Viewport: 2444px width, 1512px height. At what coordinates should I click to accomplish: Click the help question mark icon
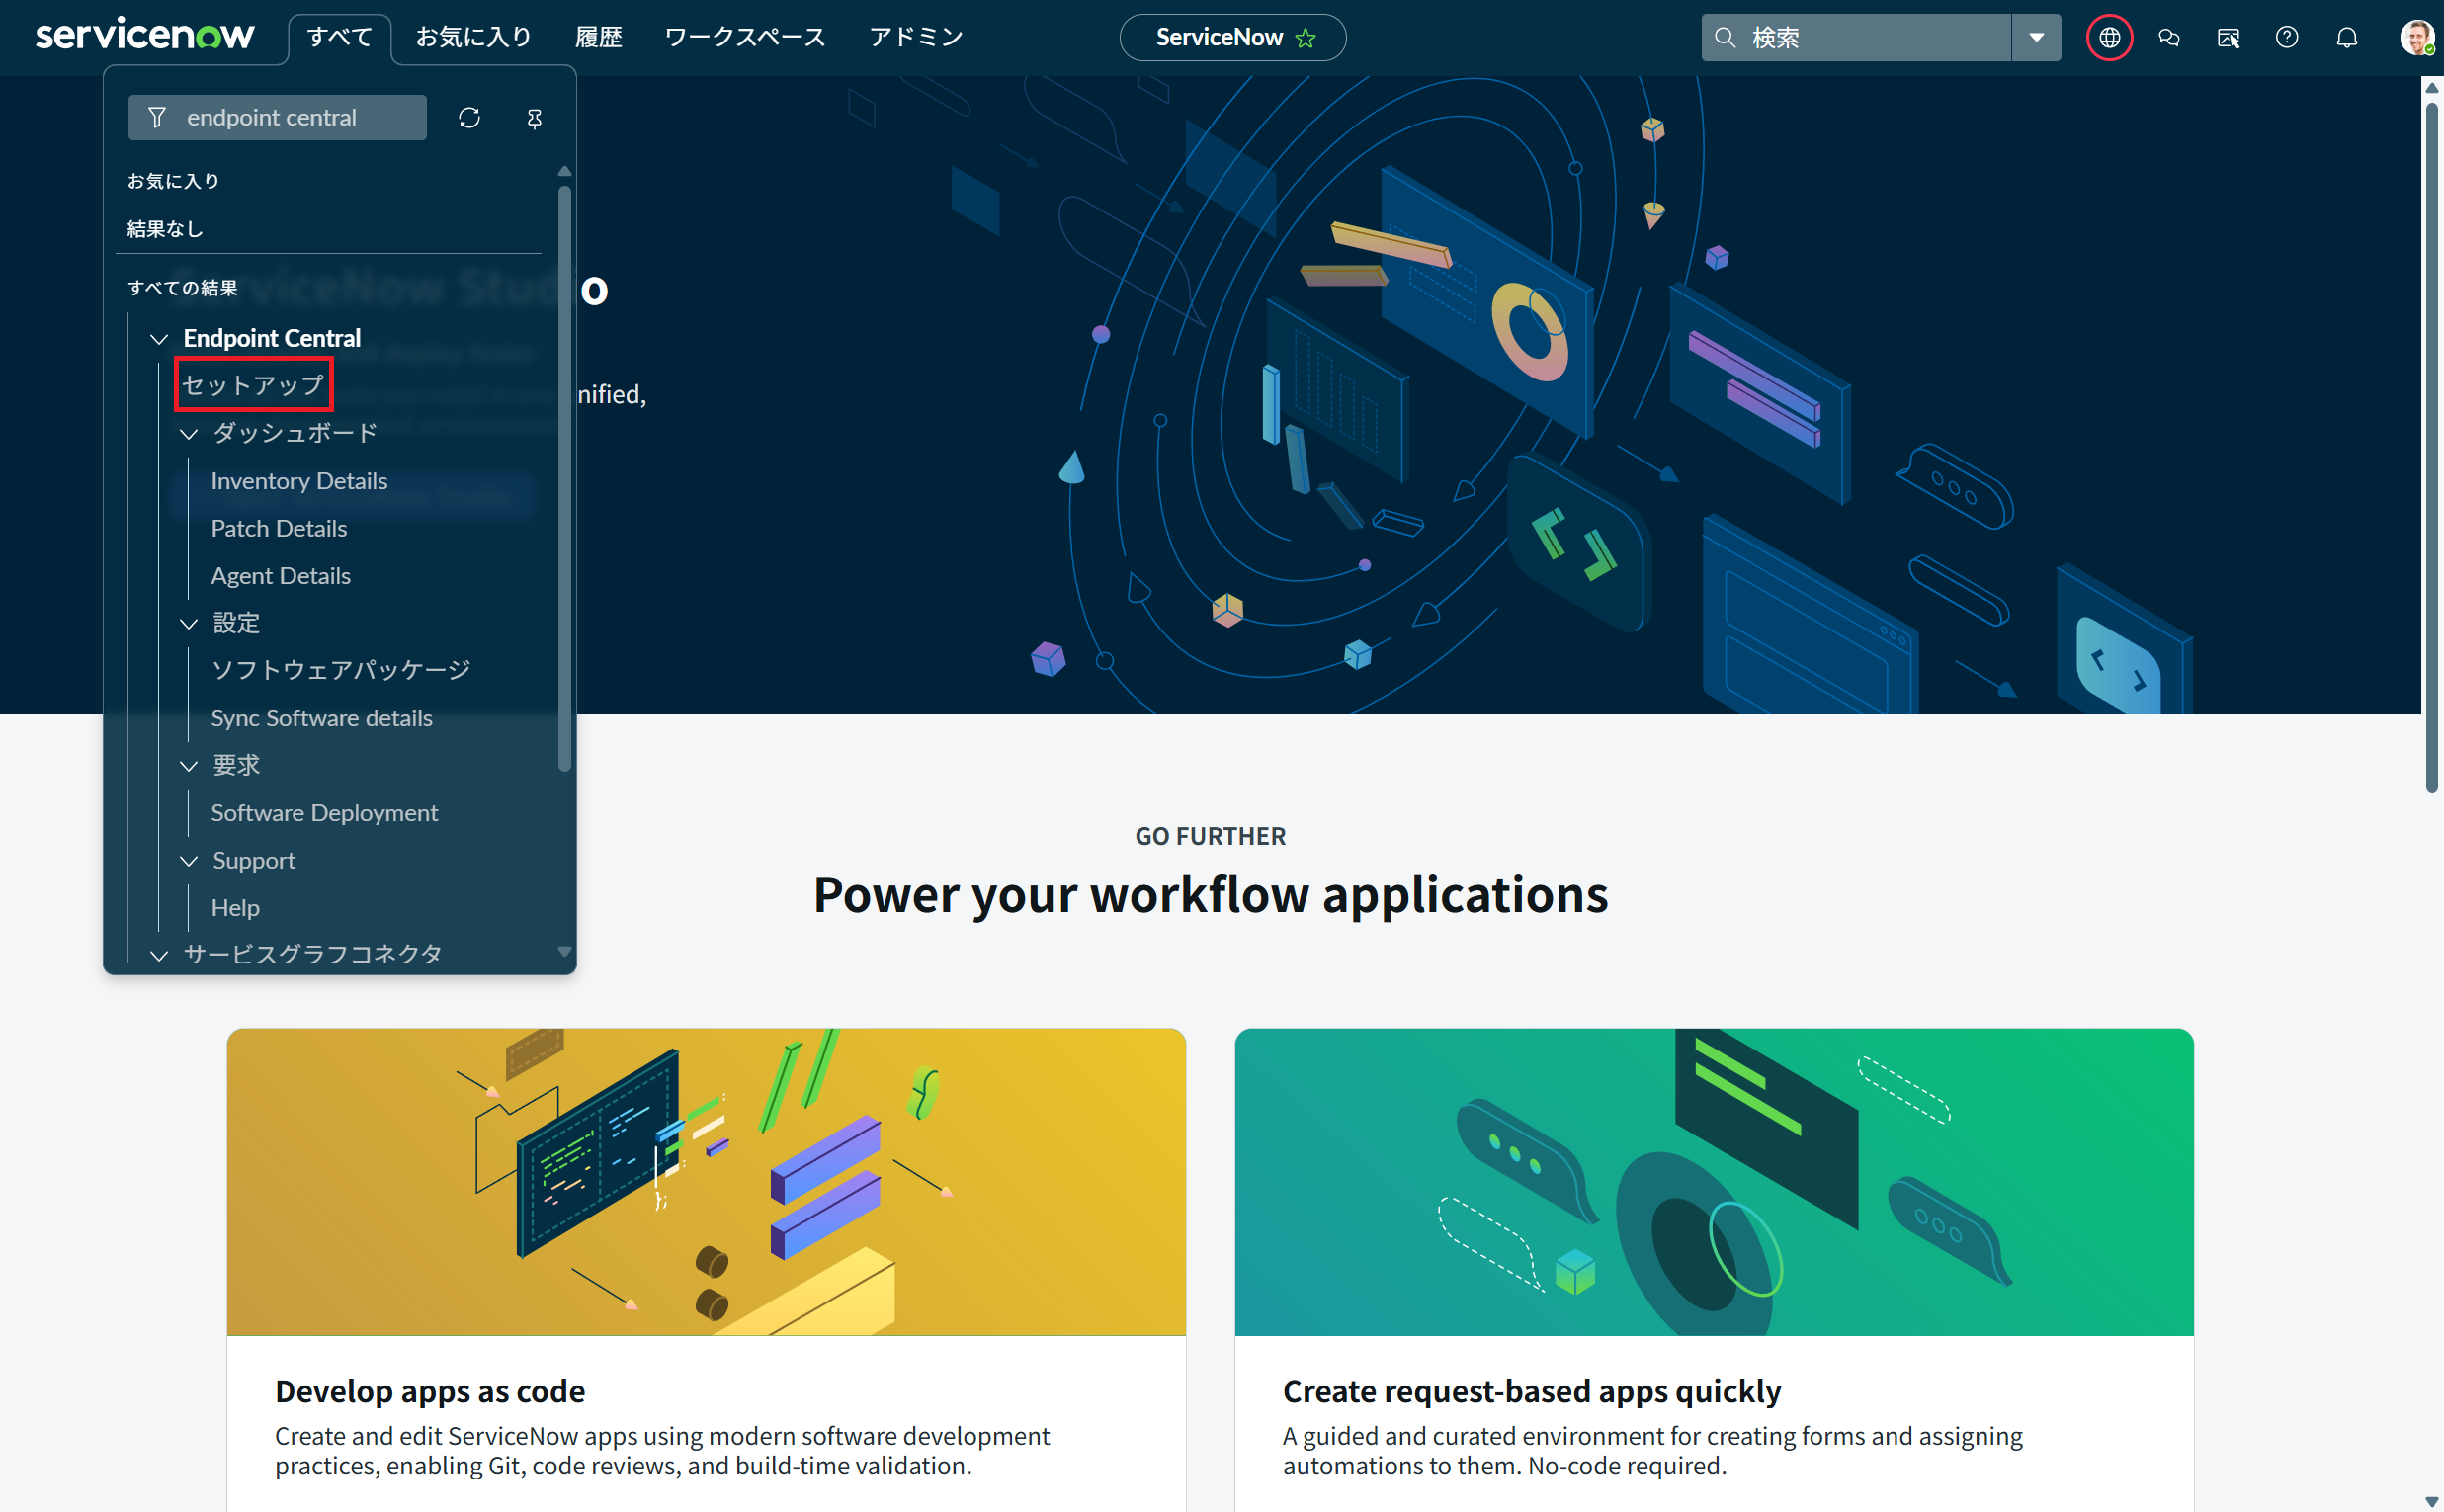(2286, 38)
